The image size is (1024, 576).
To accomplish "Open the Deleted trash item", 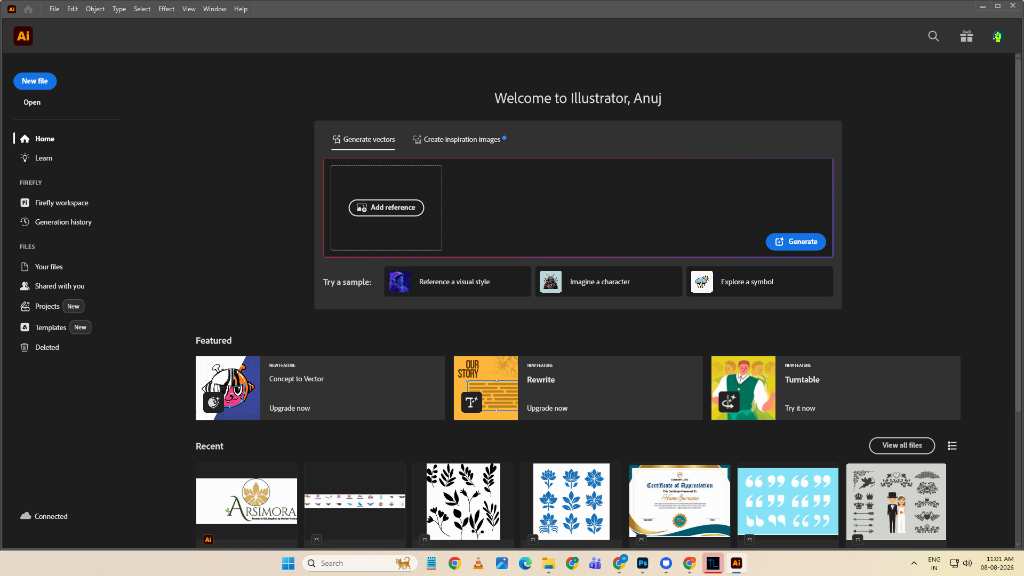I will 40,347.
